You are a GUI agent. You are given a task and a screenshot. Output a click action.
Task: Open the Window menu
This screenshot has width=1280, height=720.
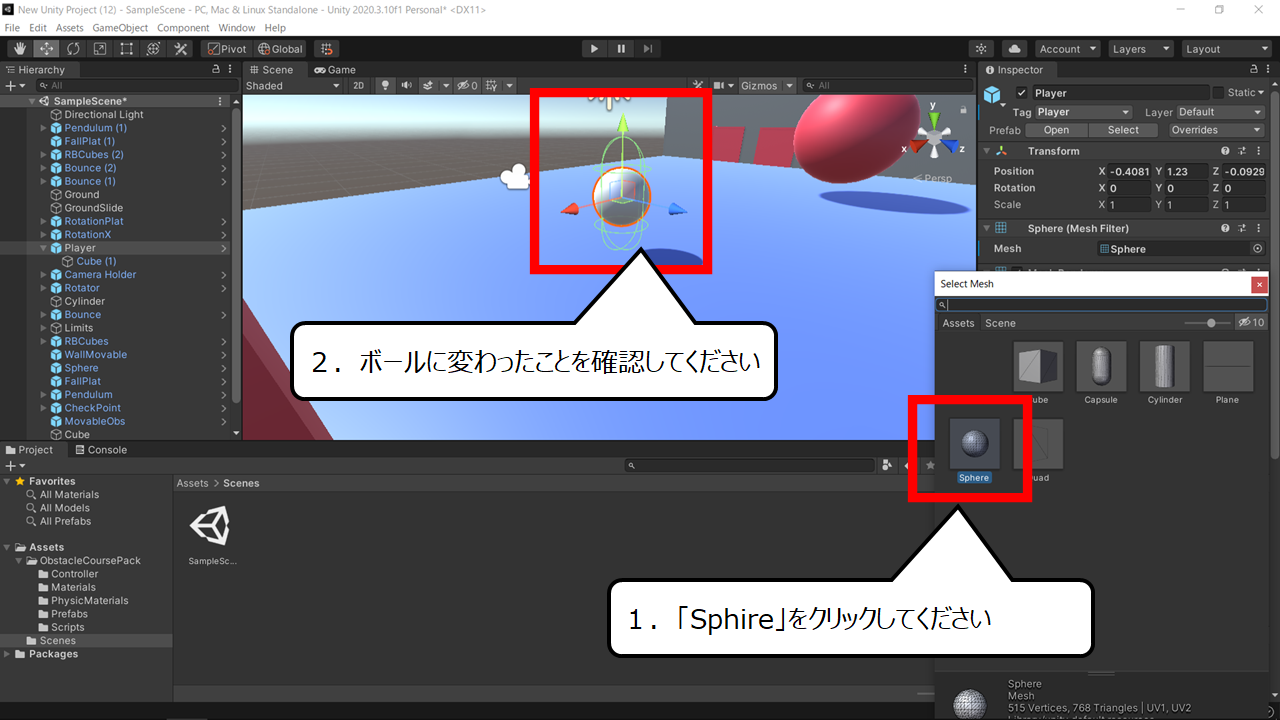coord(236,28)
